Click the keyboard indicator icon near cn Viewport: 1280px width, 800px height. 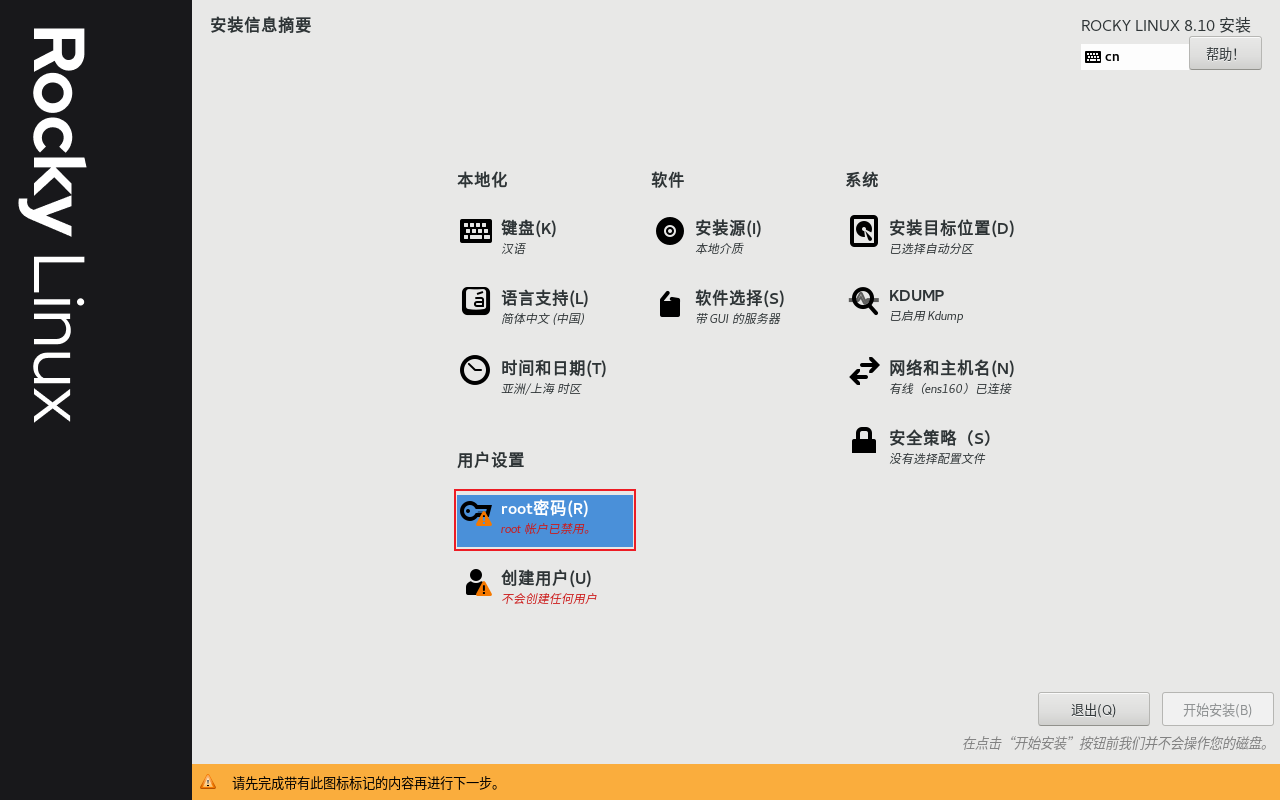coord(1093,56)
